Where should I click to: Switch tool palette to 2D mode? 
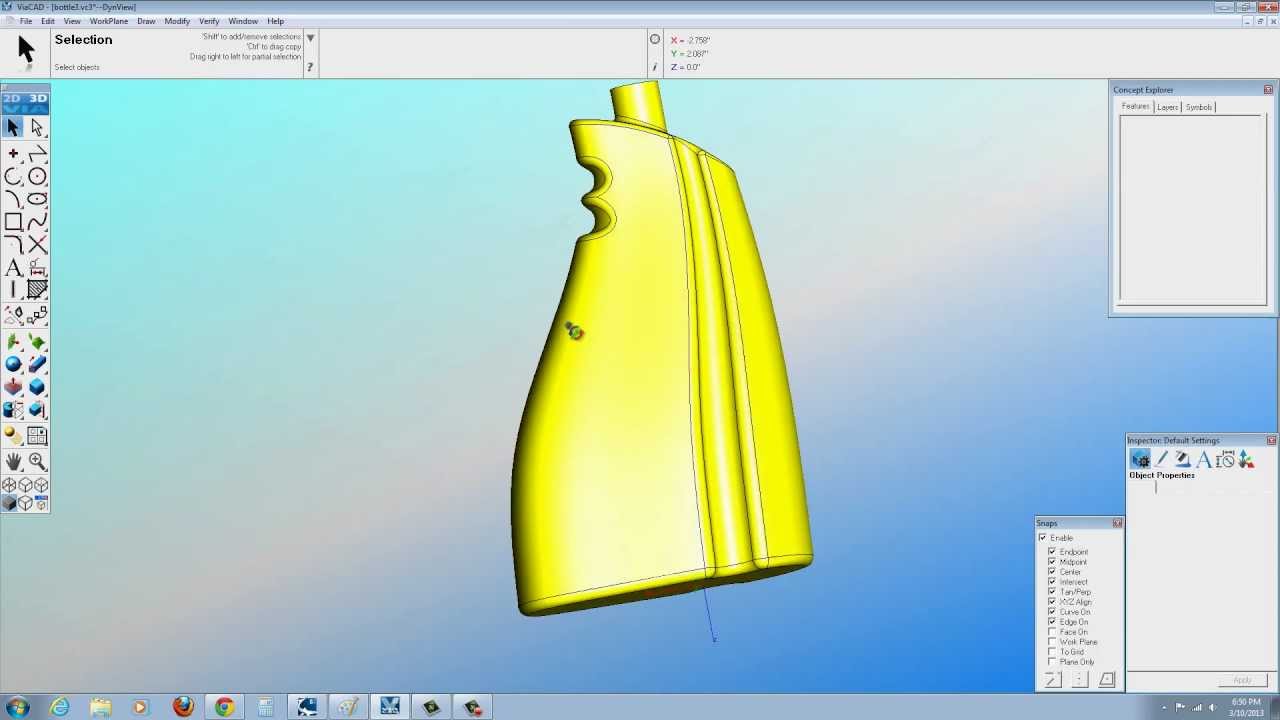click(x=12, y=98)
